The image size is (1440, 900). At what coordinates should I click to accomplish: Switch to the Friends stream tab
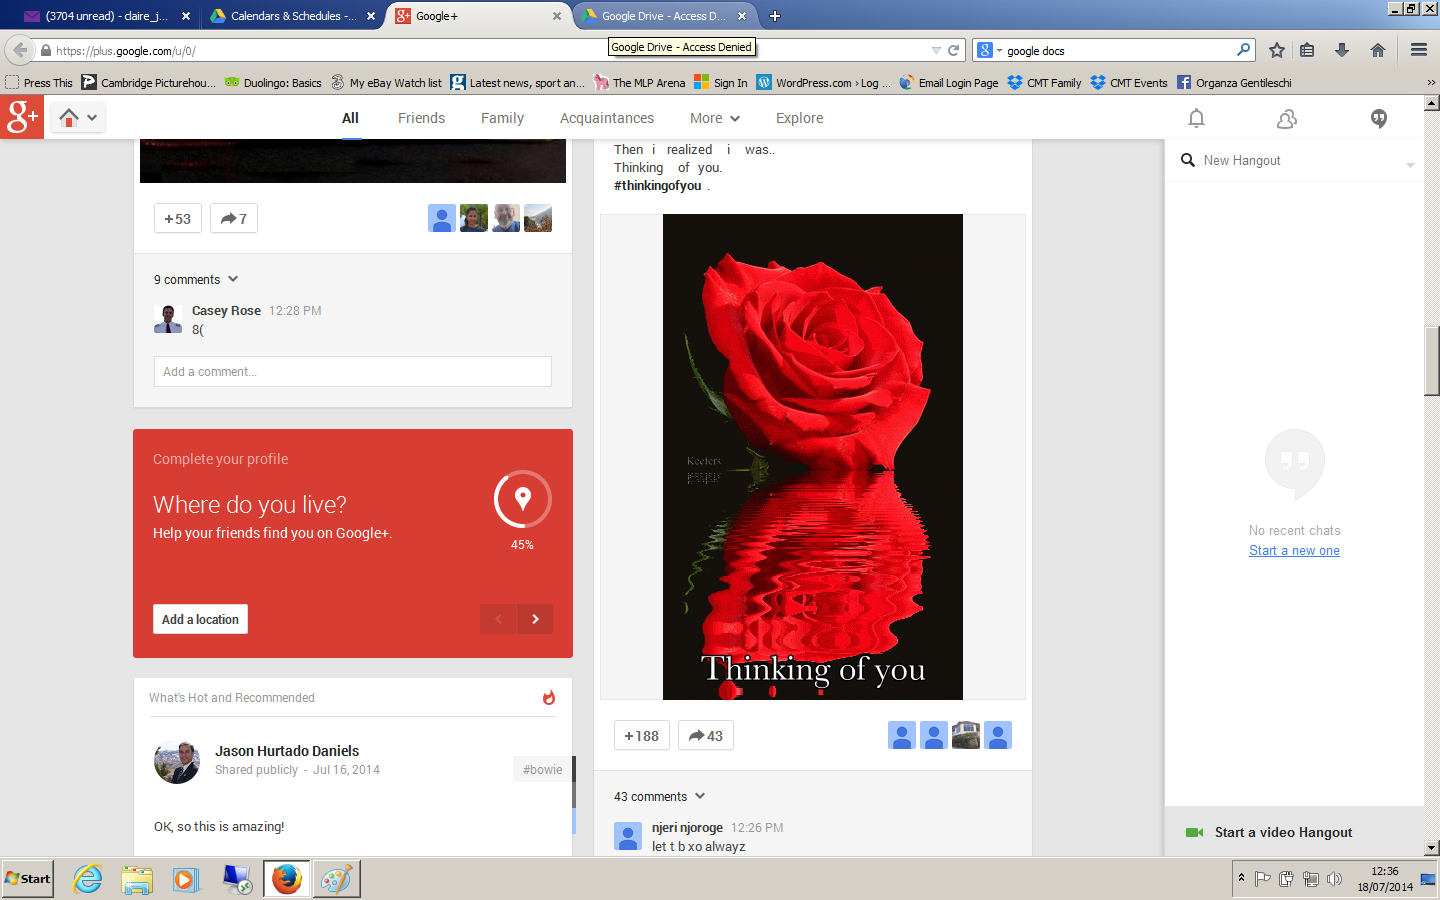421,118
